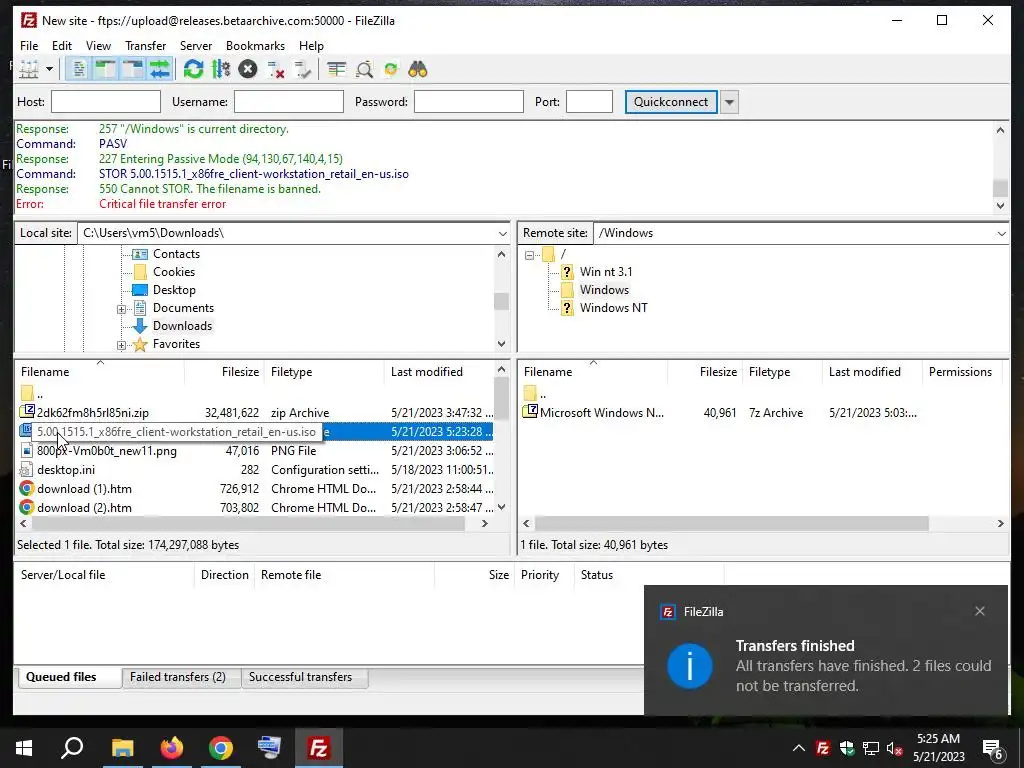Screen dimensions: 1024x768
Task: Open Chrome from the taskbar
Action: click(x=221, y=748)
